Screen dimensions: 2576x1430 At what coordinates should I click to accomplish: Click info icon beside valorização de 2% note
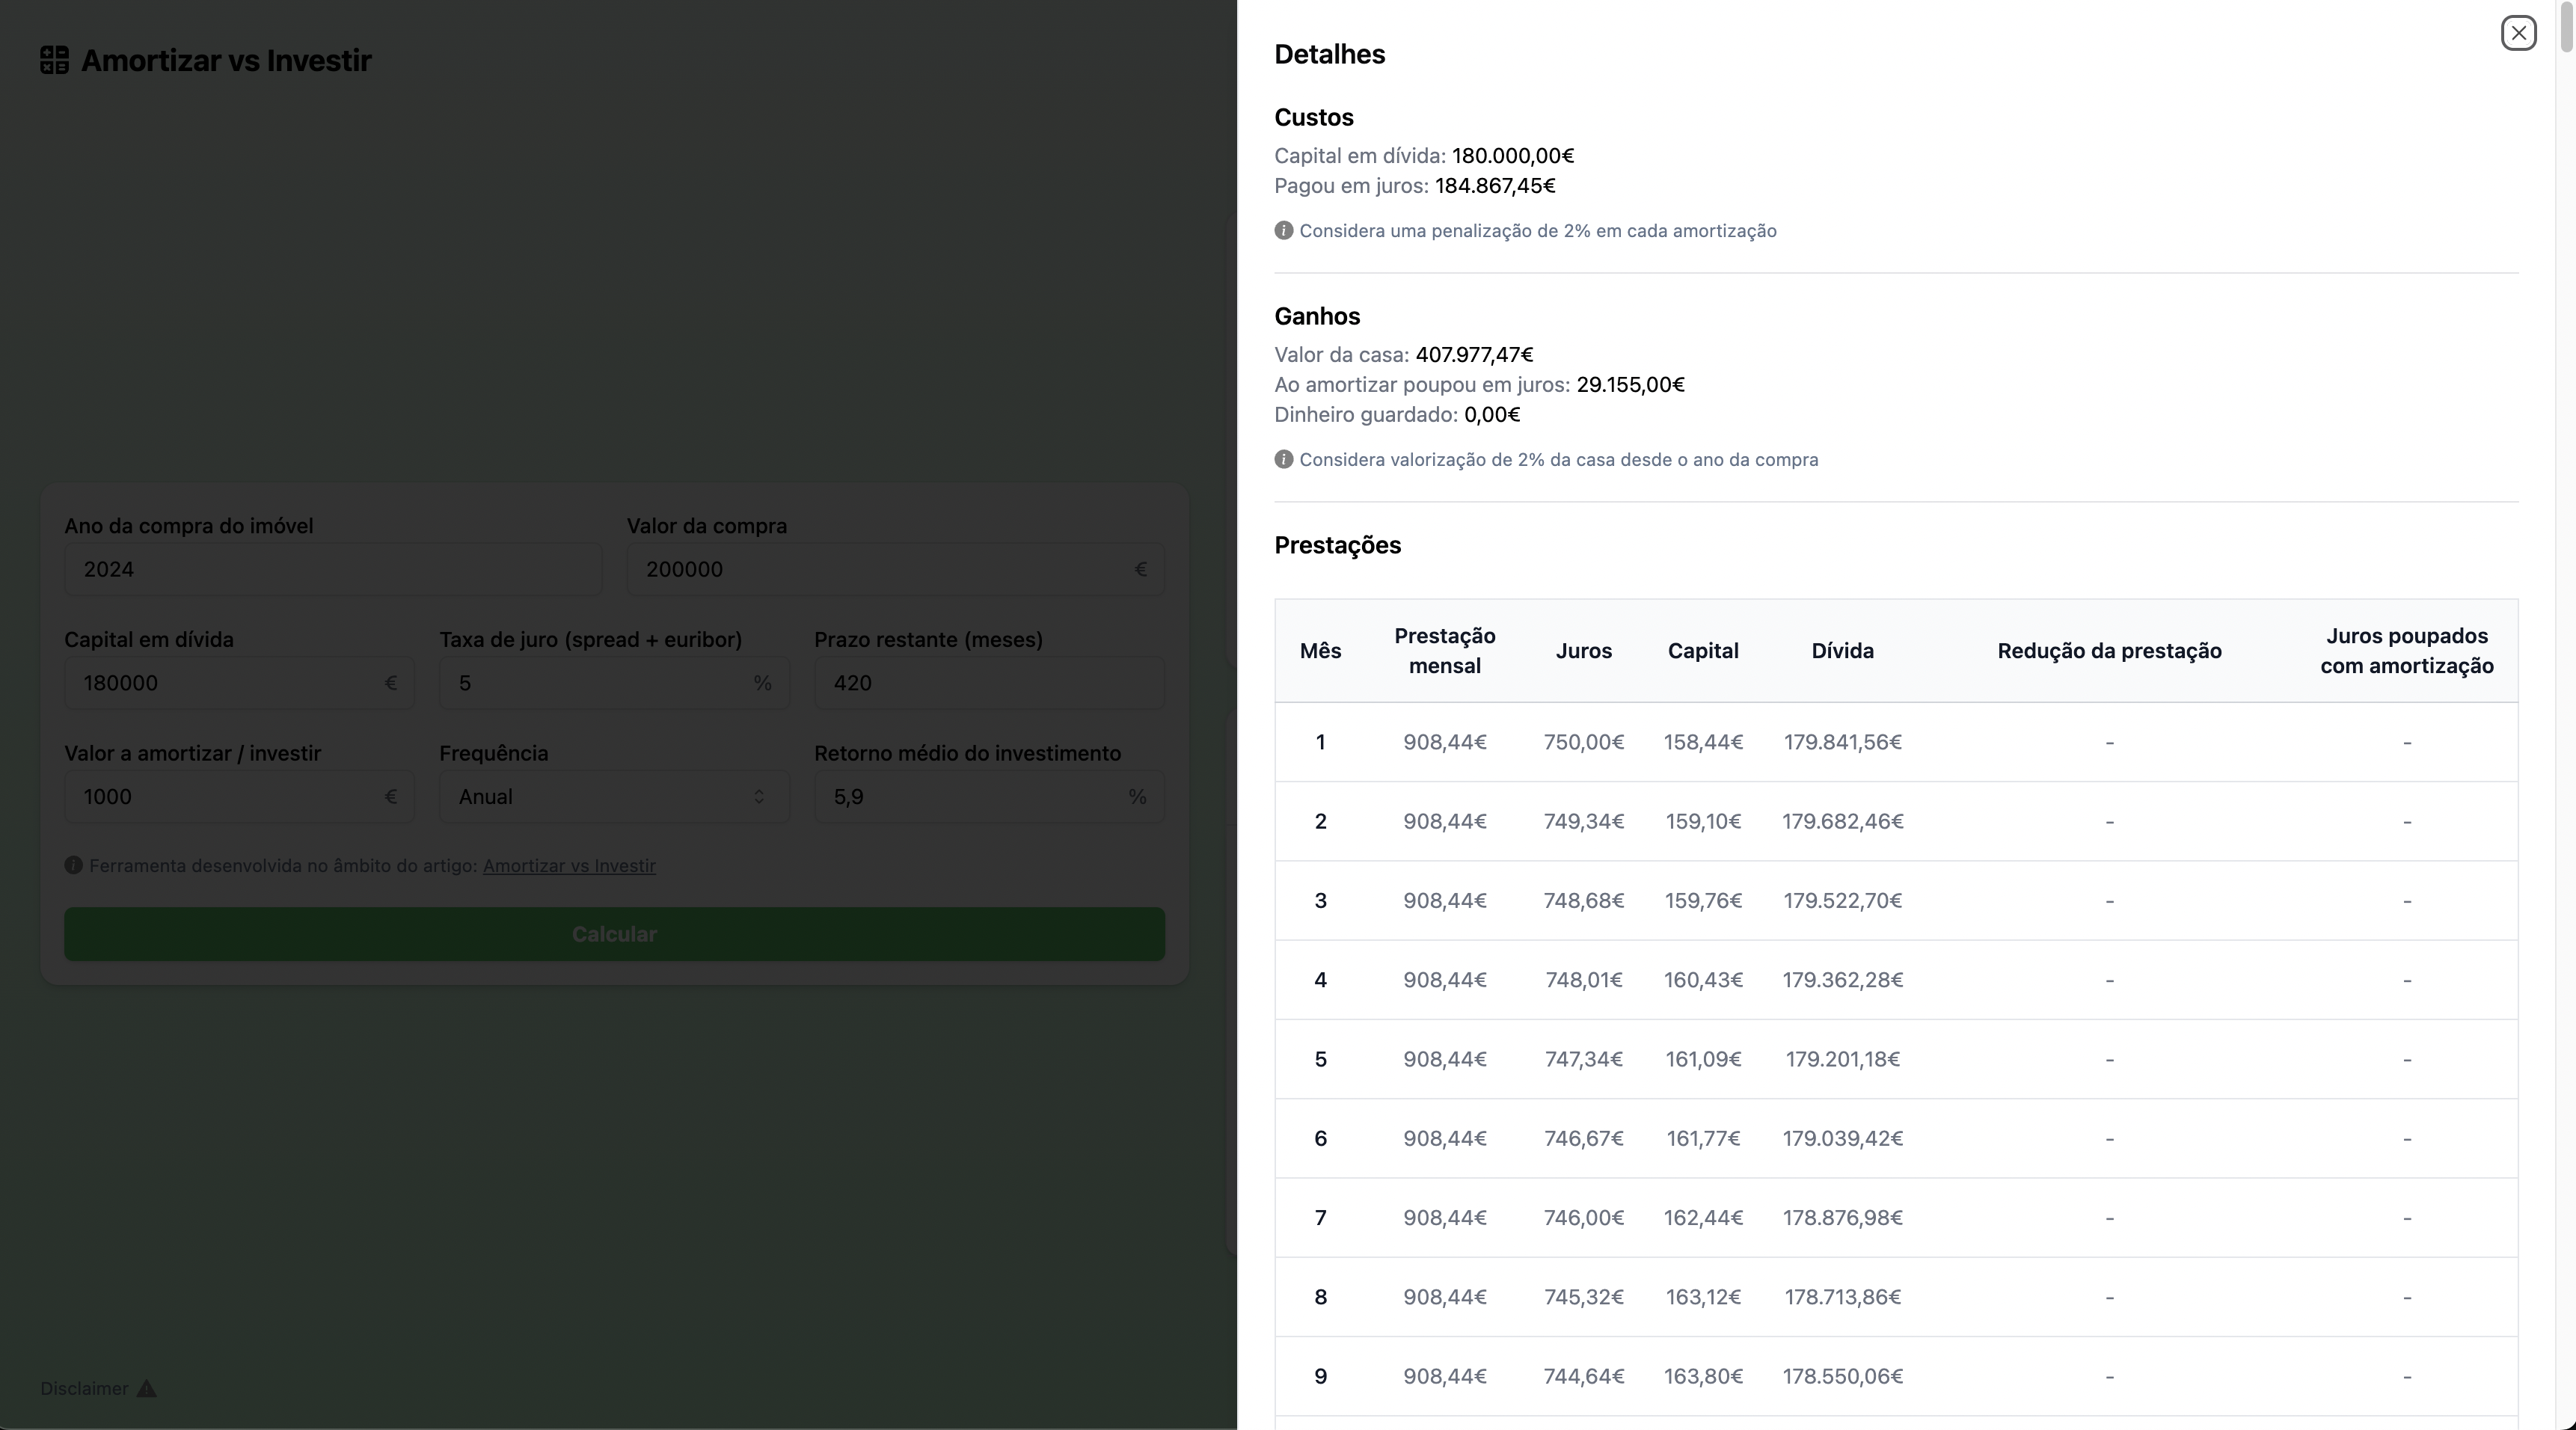[1284, 460]
